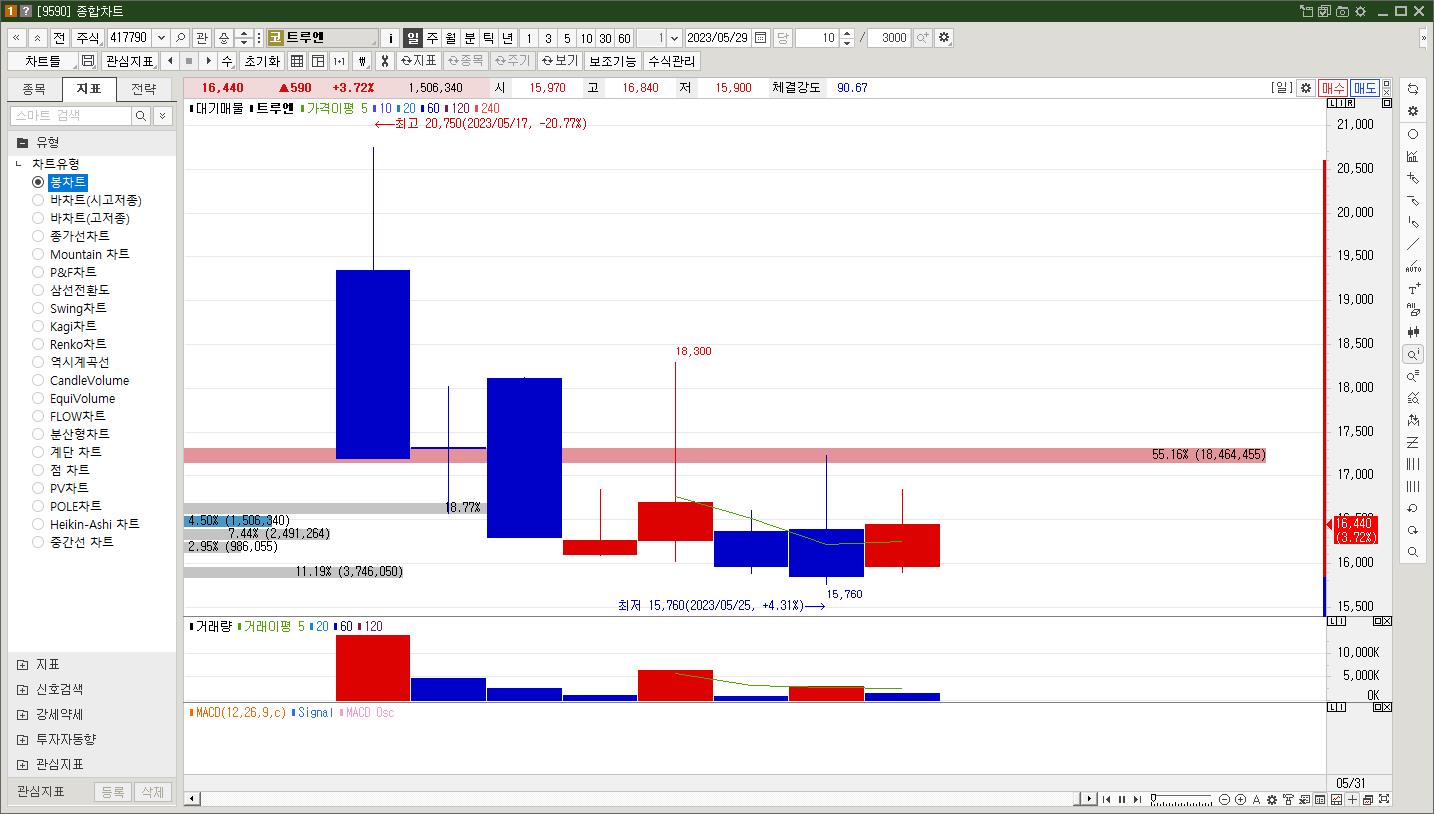Viewport: 1434px width, 814px height.
Task: Click the scissors cut-chart icon
Action: 384,61
